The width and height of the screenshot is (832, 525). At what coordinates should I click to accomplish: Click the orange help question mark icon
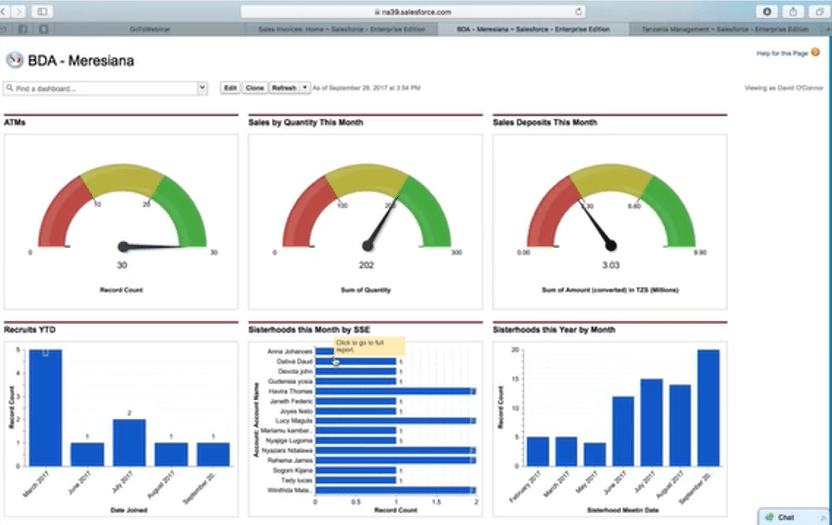point(816,52)
